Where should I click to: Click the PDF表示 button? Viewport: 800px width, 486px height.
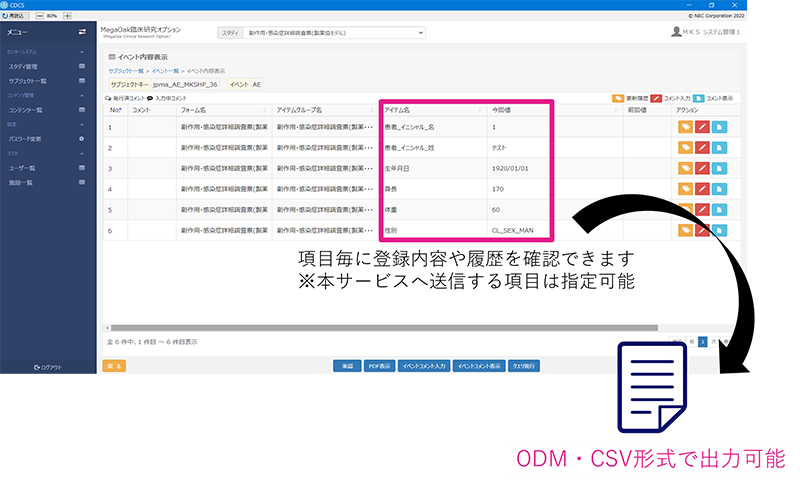(380, 367)
